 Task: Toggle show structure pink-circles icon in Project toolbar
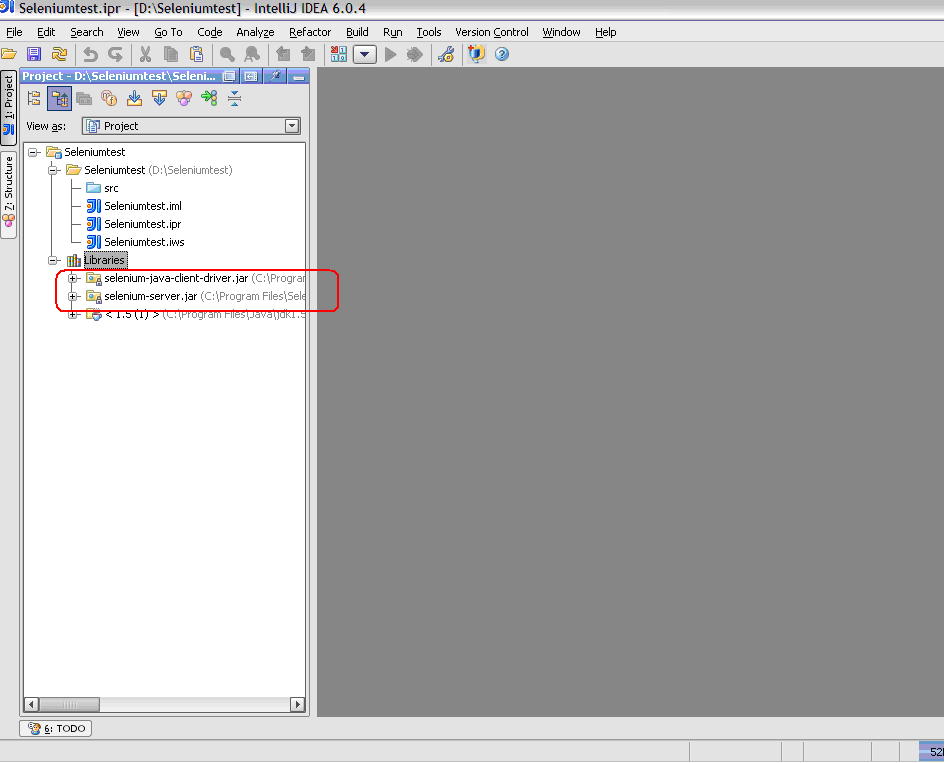point(184,98)
